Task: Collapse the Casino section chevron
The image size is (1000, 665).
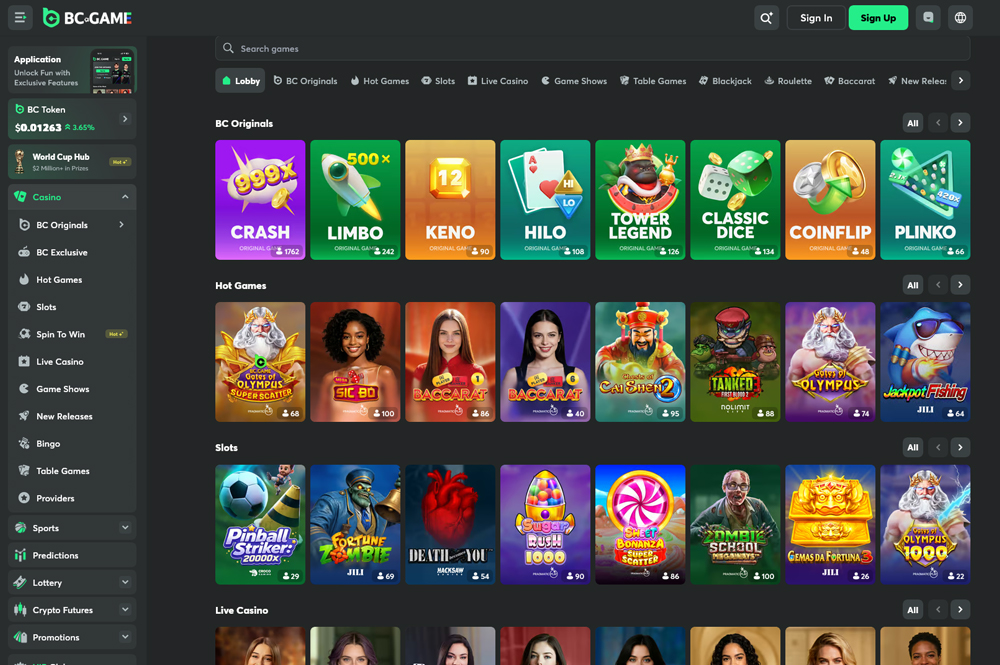Action: click(x=125, y=197)
